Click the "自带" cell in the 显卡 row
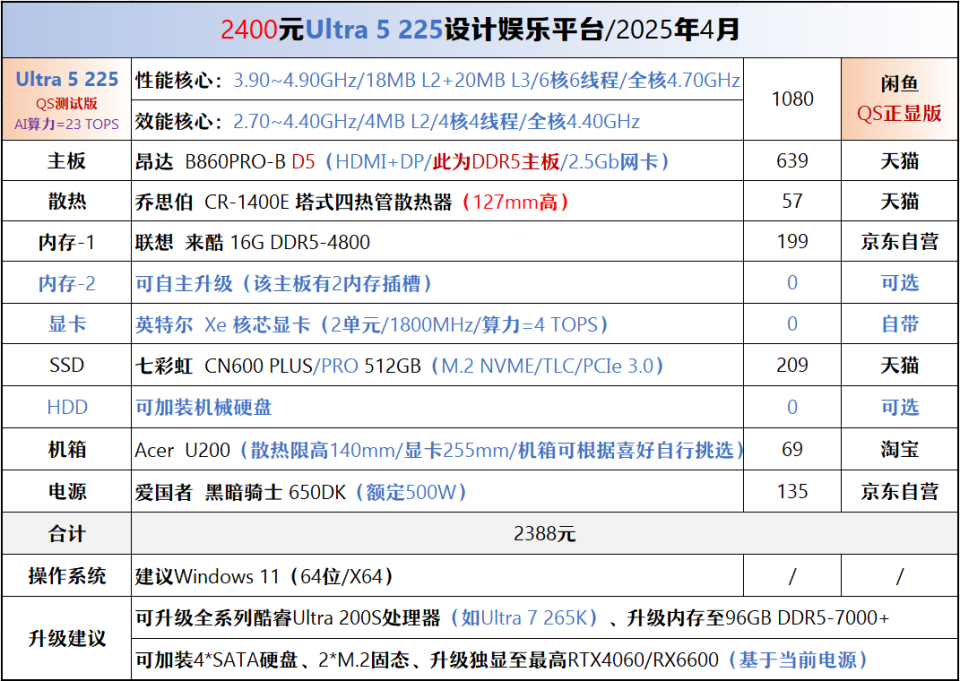This screenshot has width=960, height=681. coord(899,324)
